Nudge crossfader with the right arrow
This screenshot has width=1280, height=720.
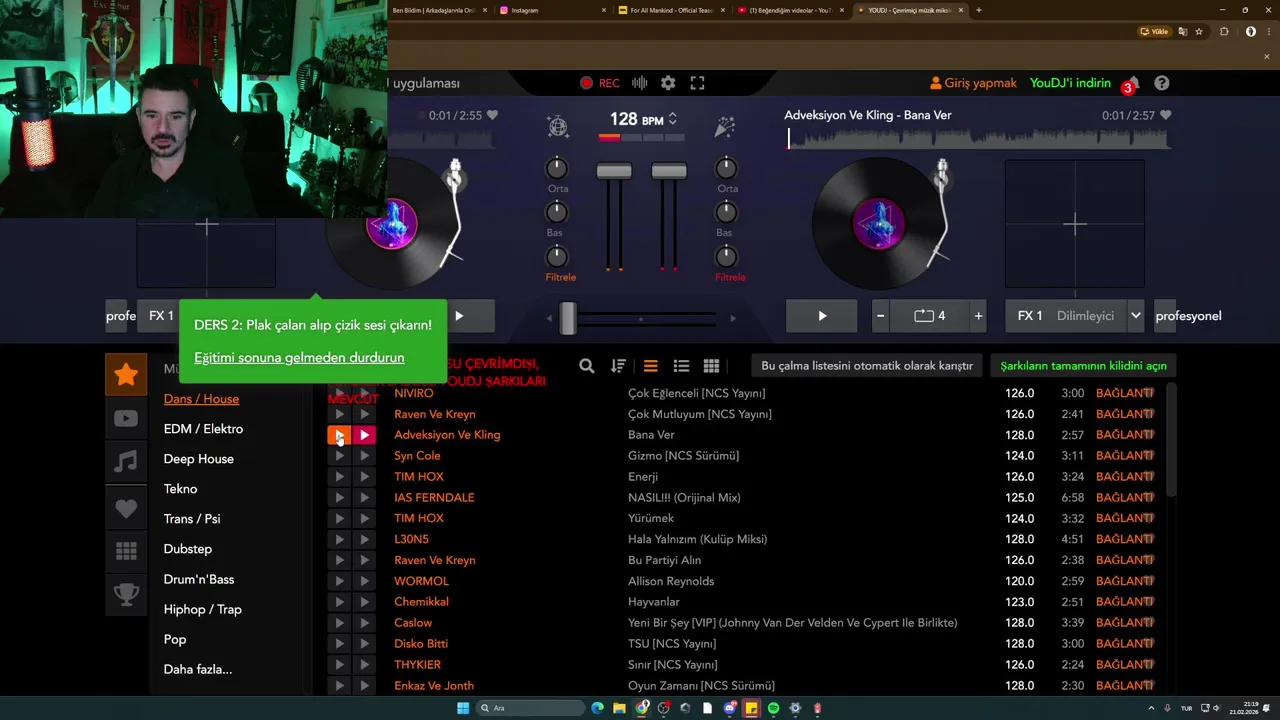click(x=733, y=318)
